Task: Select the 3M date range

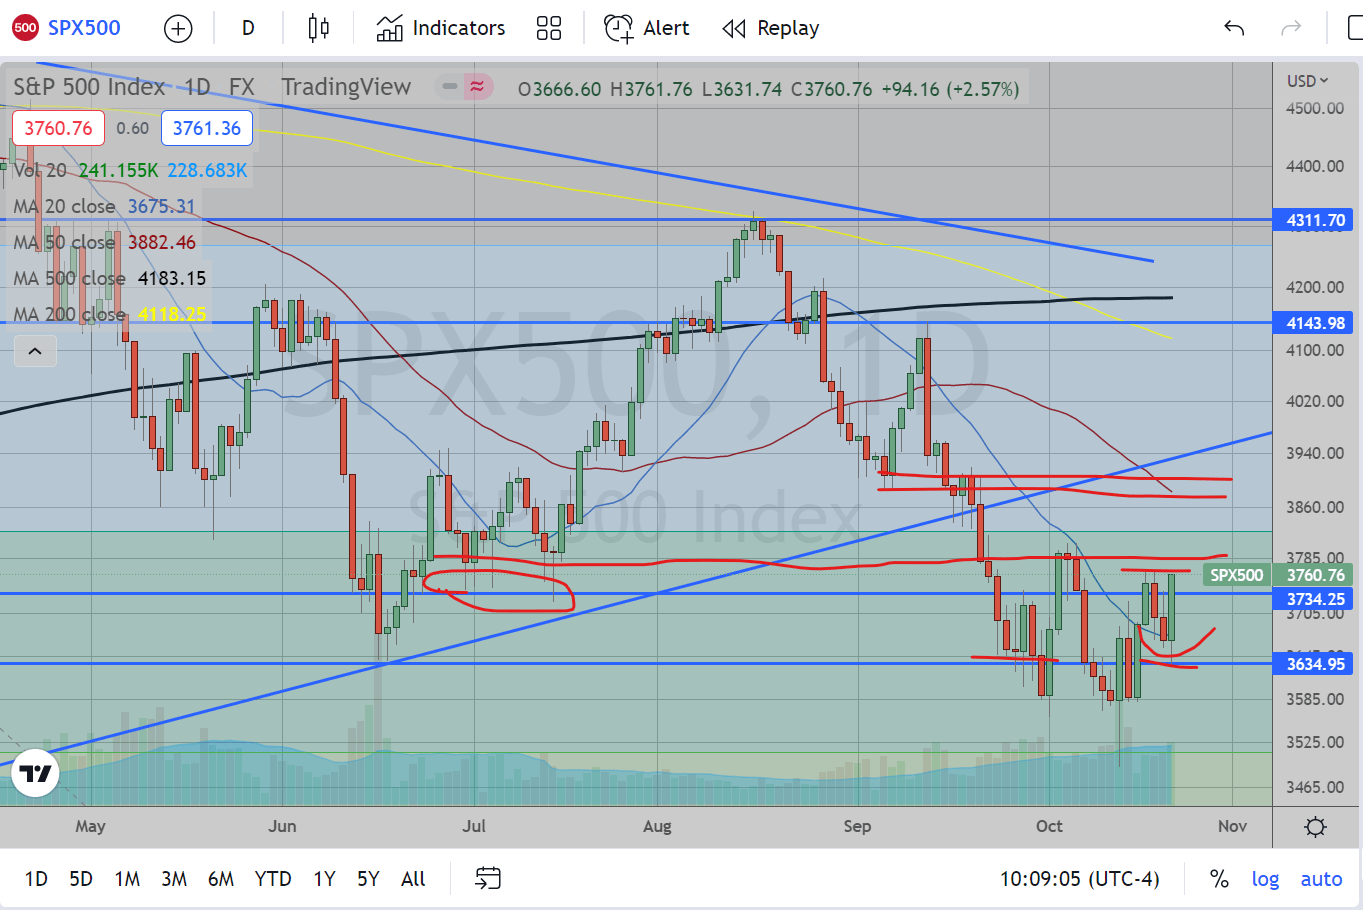Action: (174, 879)
